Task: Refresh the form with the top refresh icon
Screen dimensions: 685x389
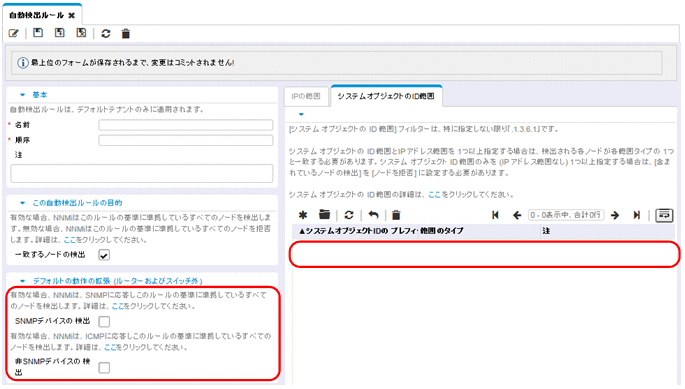Action: pyautogui.click(x=106, y=33)
